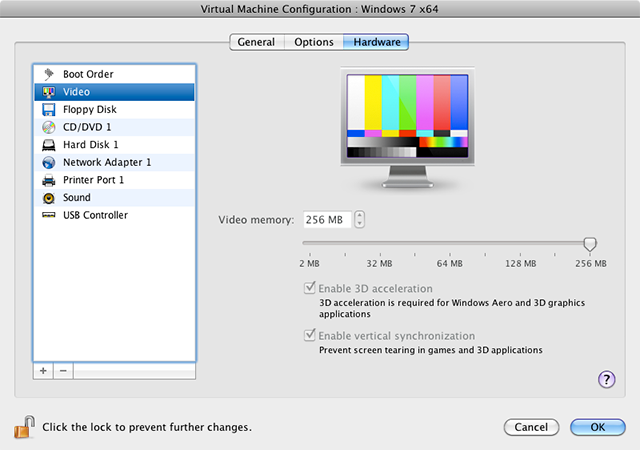Select USB Controller in the hardware list

(114, 215)
